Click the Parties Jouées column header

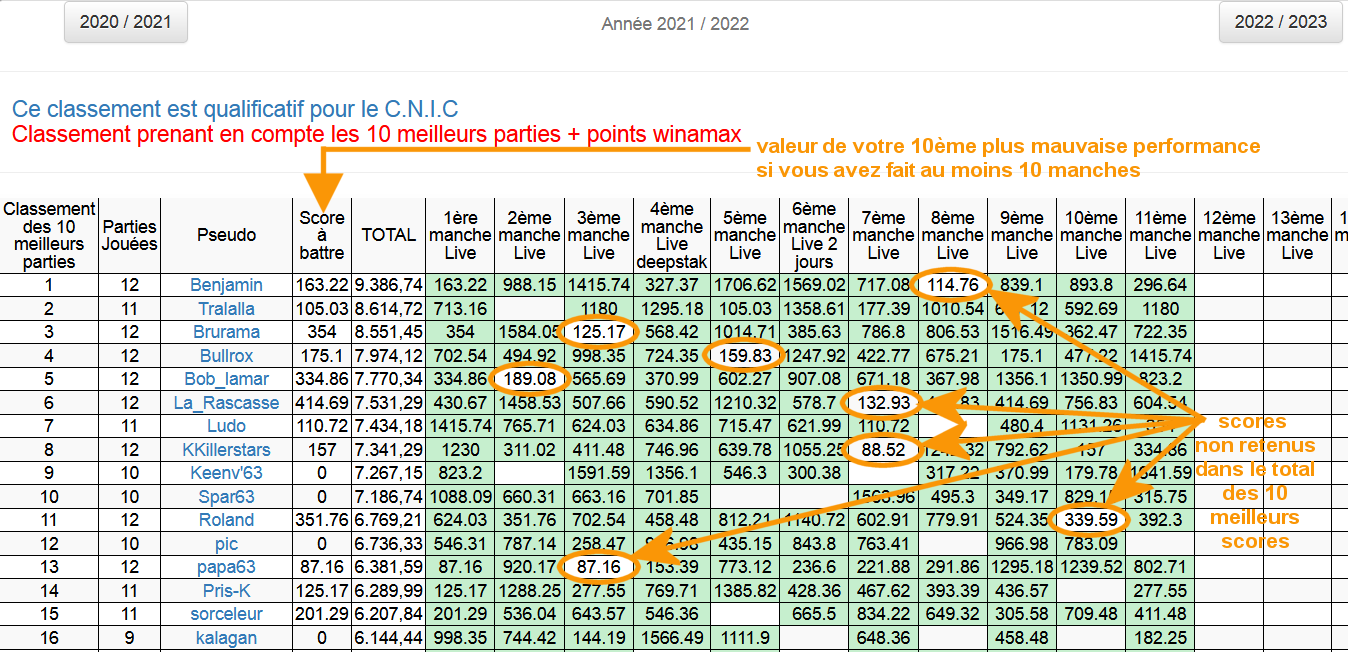point(130,235)
